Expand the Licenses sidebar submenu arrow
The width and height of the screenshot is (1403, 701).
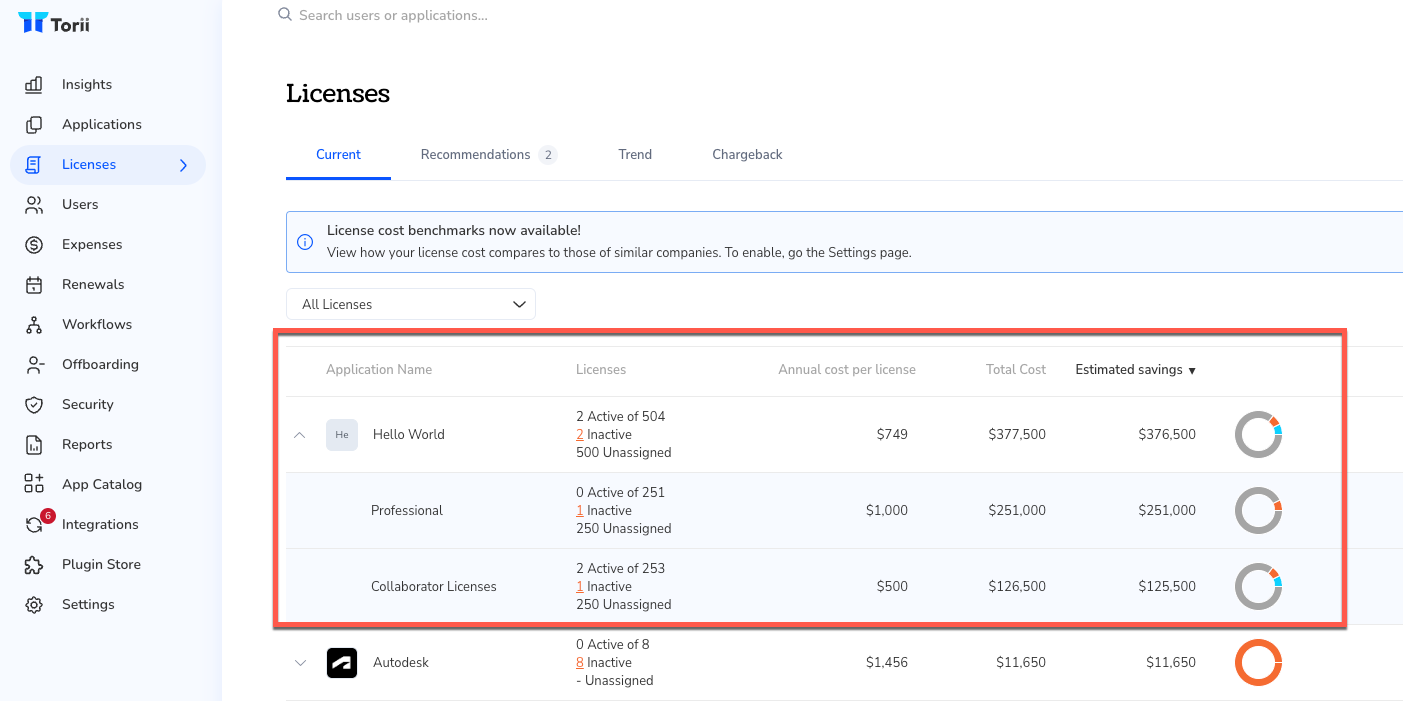[183, 165]
